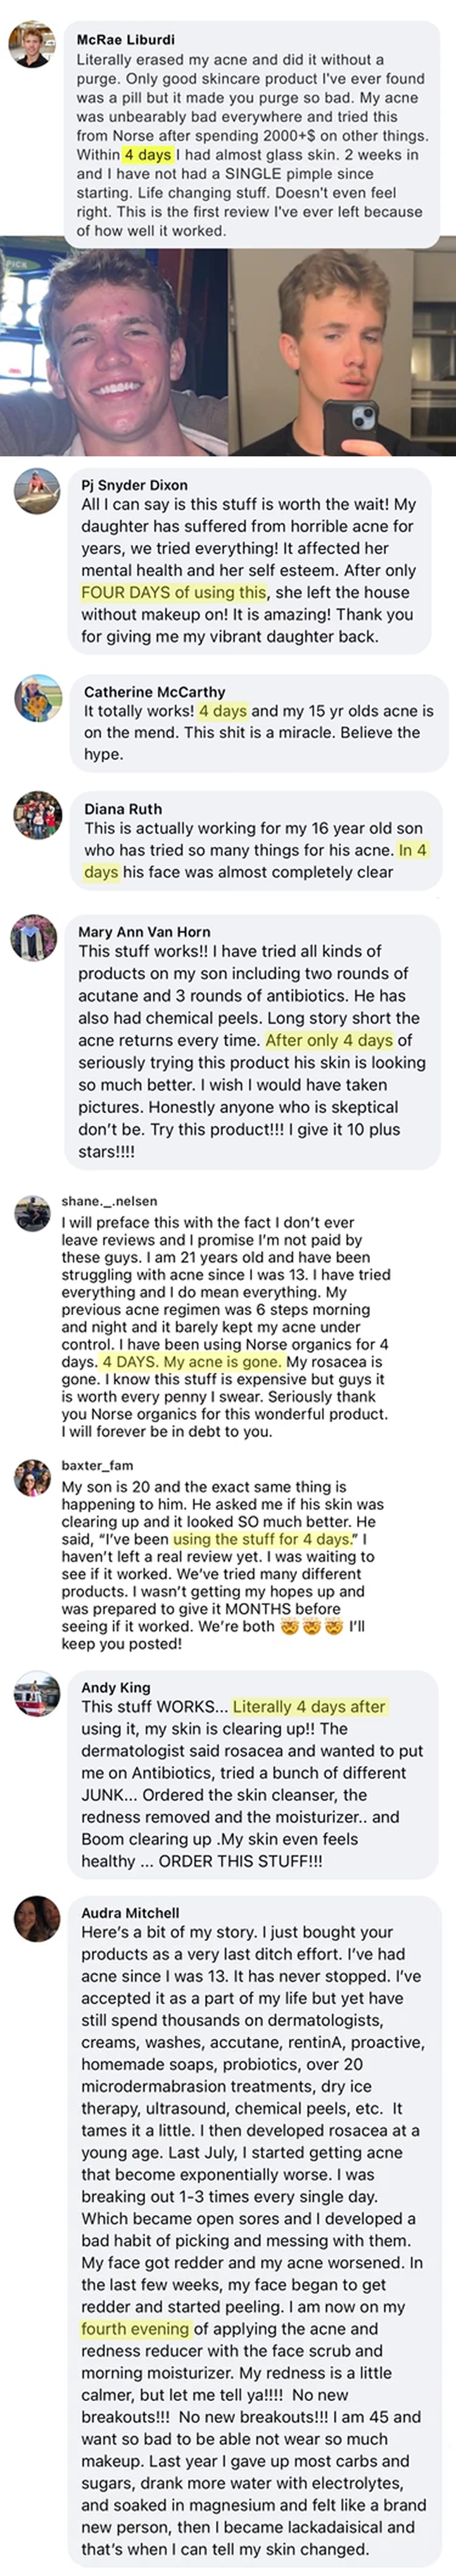Click the Diana Ruth name link
The image size is (456, 2576).
coord(123,809)
